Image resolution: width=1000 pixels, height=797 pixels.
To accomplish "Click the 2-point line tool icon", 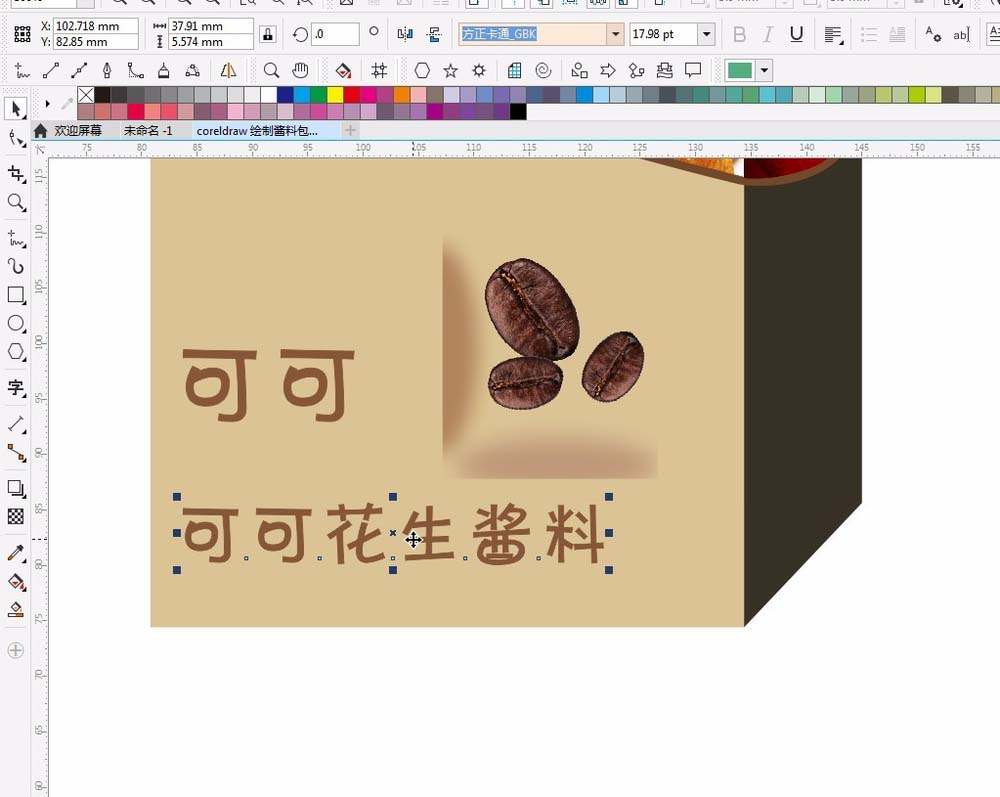I will [x=51, y=70].
